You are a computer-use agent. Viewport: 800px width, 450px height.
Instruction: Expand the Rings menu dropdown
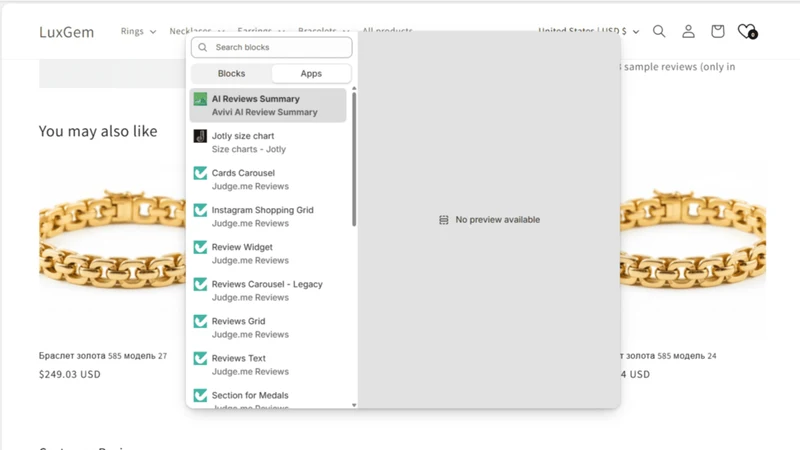[x=138, y=32]
